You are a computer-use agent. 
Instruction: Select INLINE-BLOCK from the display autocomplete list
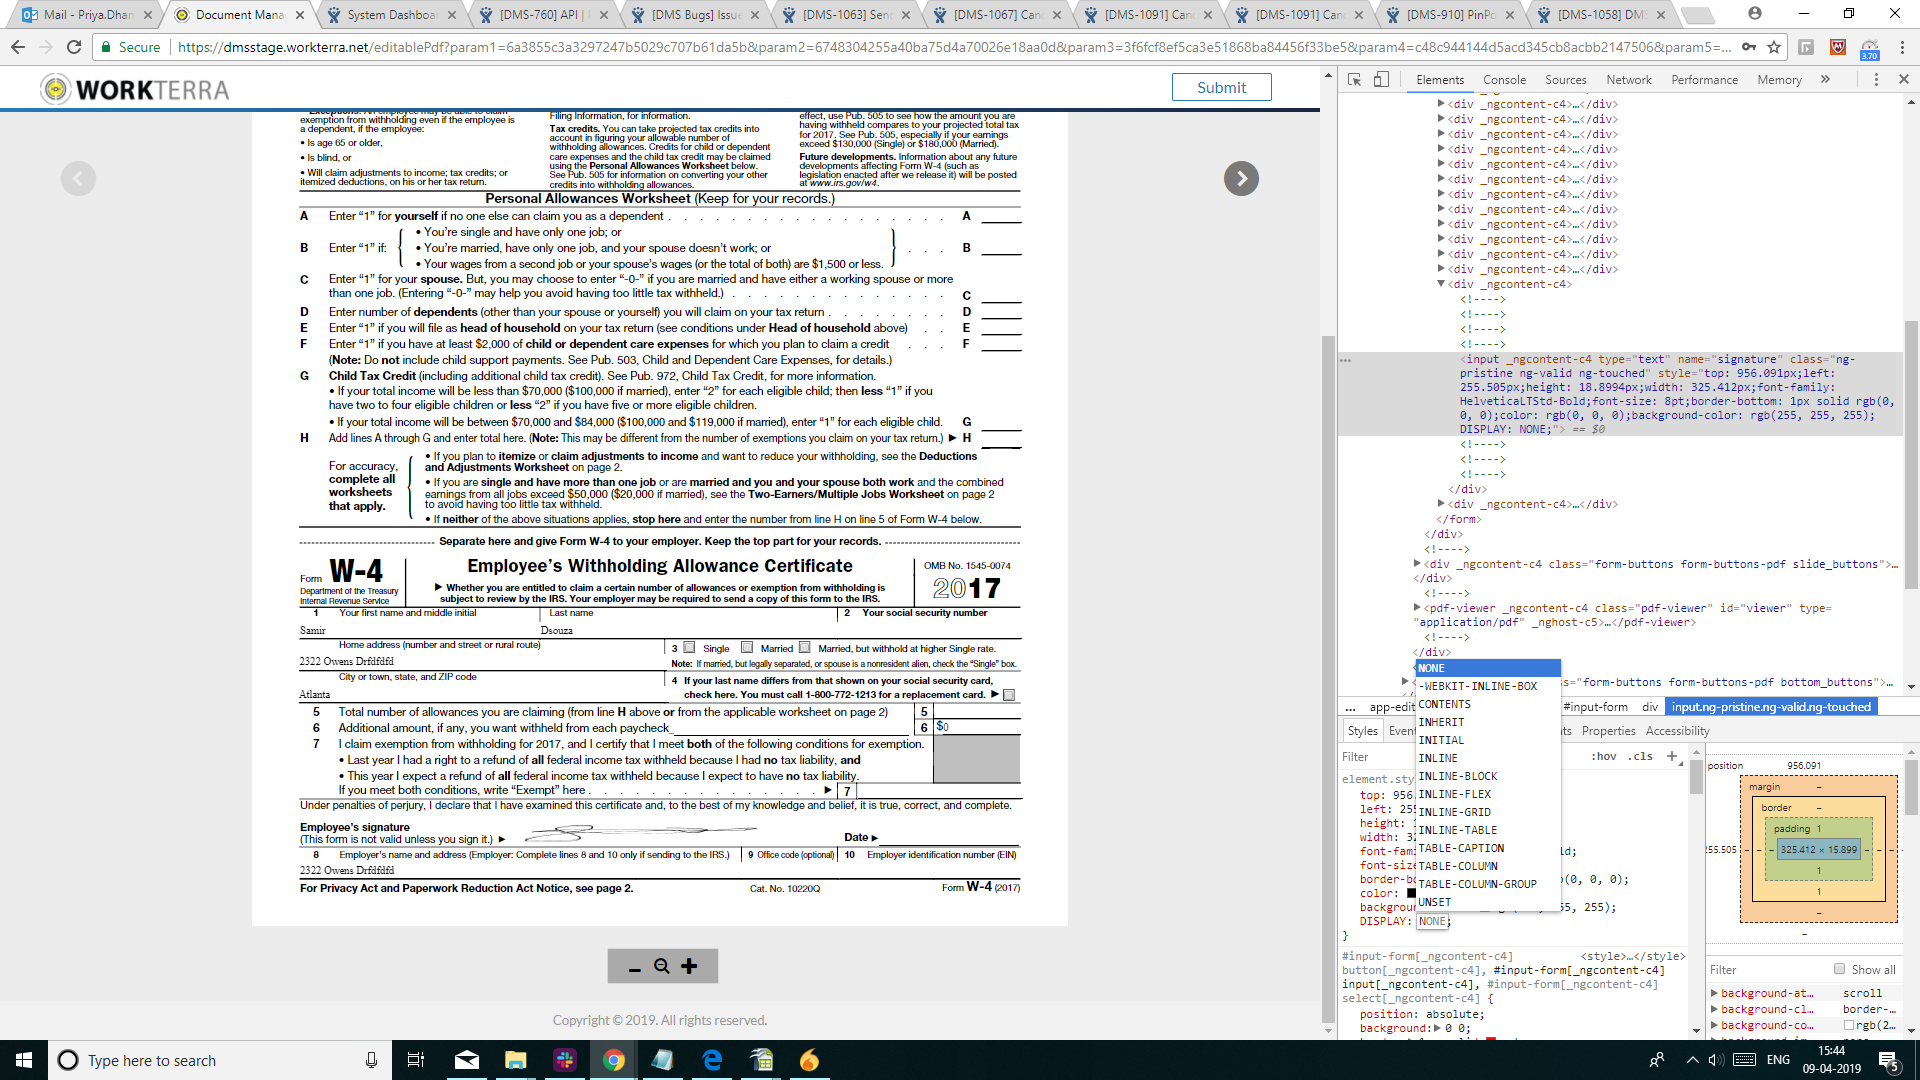pos(1458,776)
